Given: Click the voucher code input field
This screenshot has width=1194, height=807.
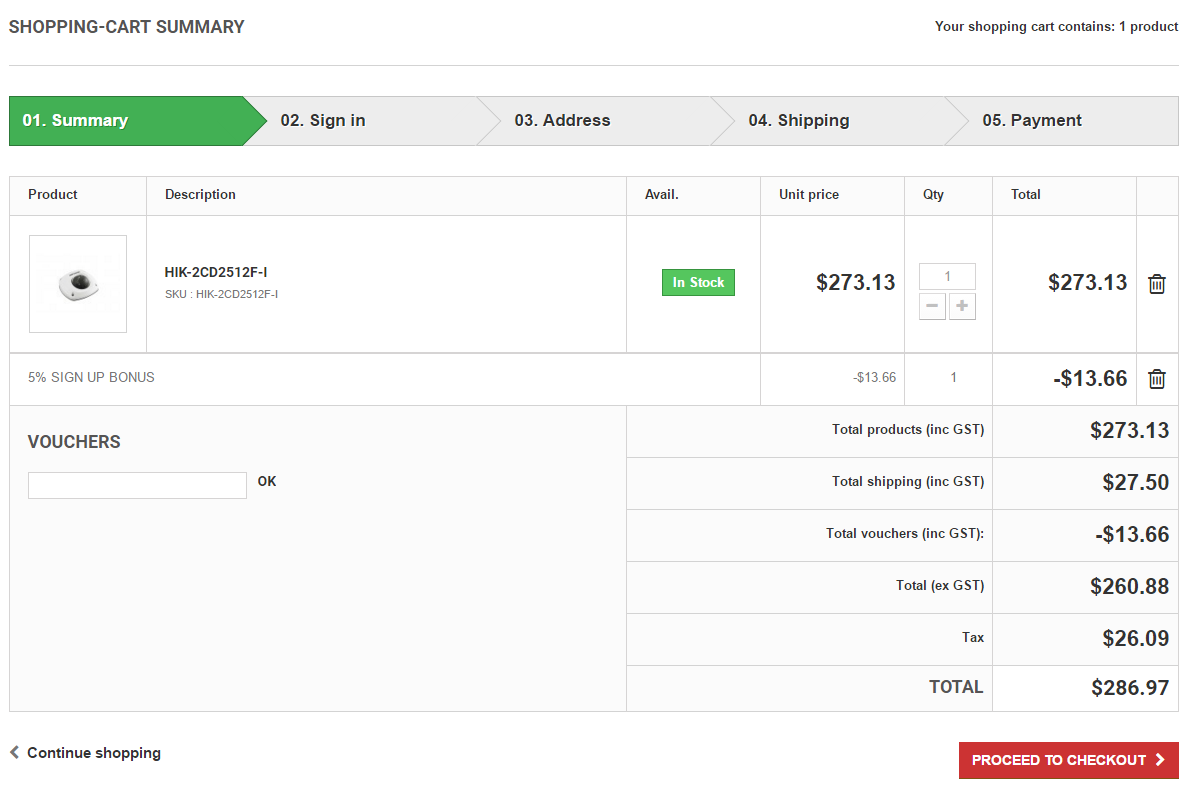Looking at the screenshot, I should [137, 485].
